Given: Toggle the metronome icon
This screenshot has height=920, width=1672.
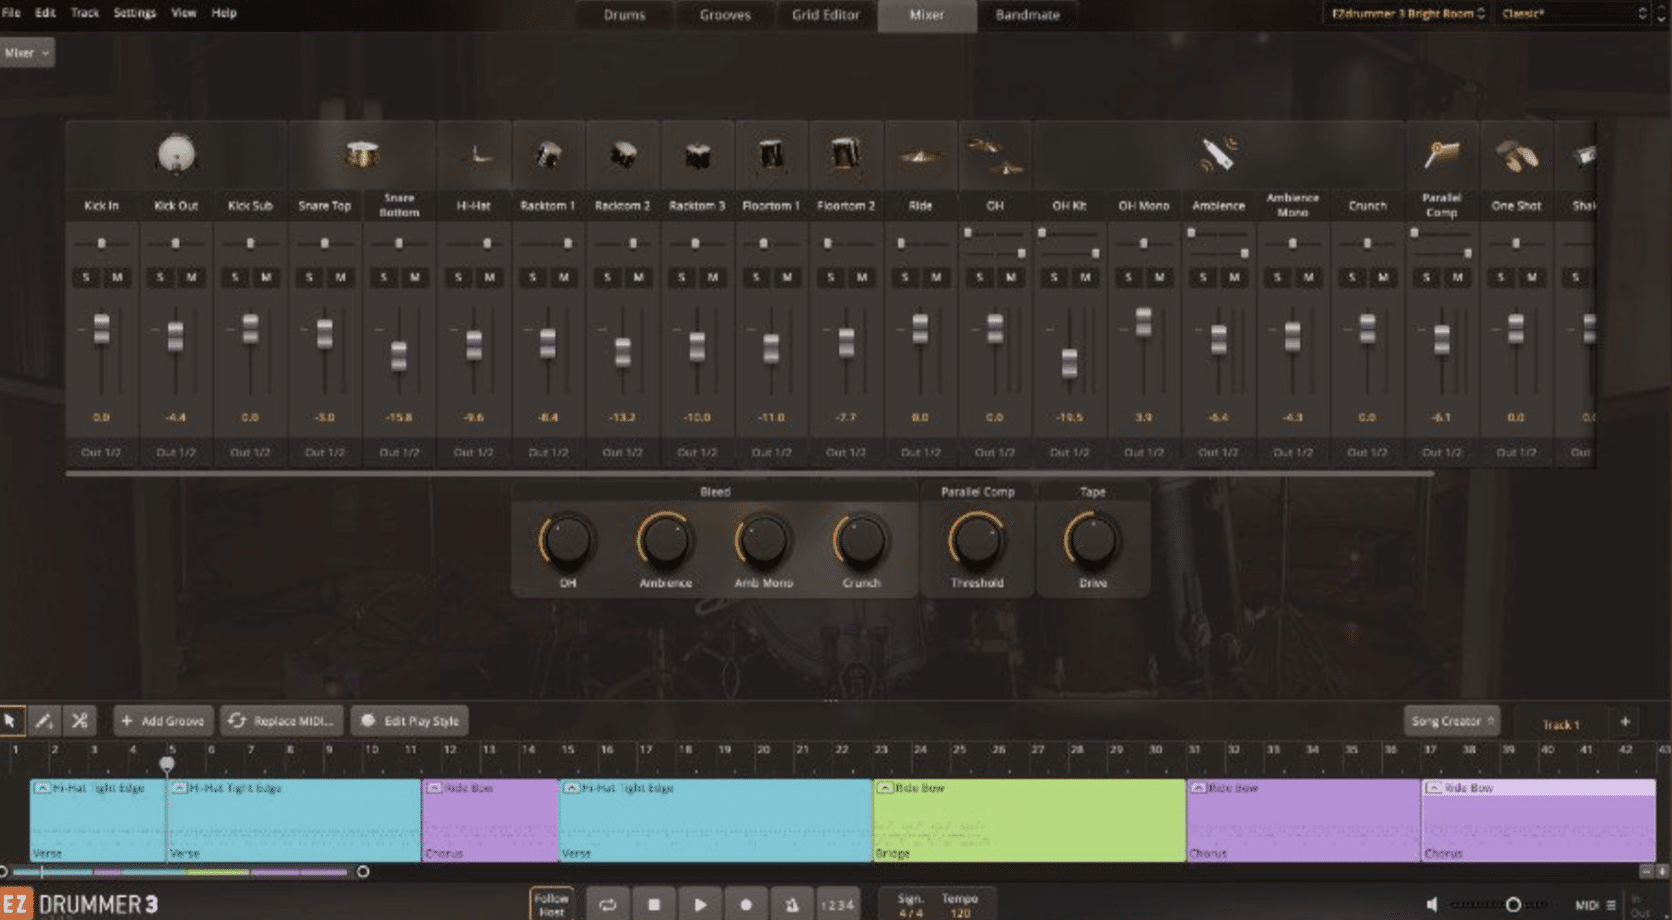Looking at the screenshot, I should coord(792,905).
